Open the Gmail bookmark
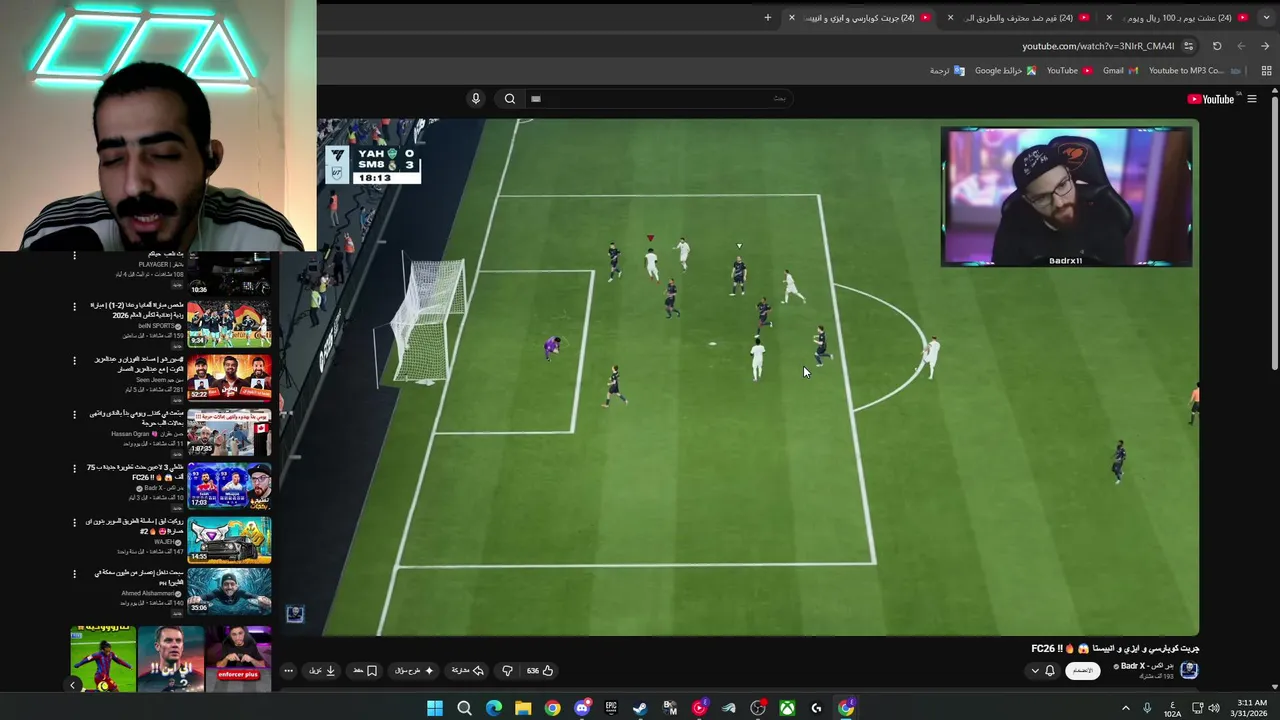Screen dimensions: 1280x720 click(x=1120, y=71)
